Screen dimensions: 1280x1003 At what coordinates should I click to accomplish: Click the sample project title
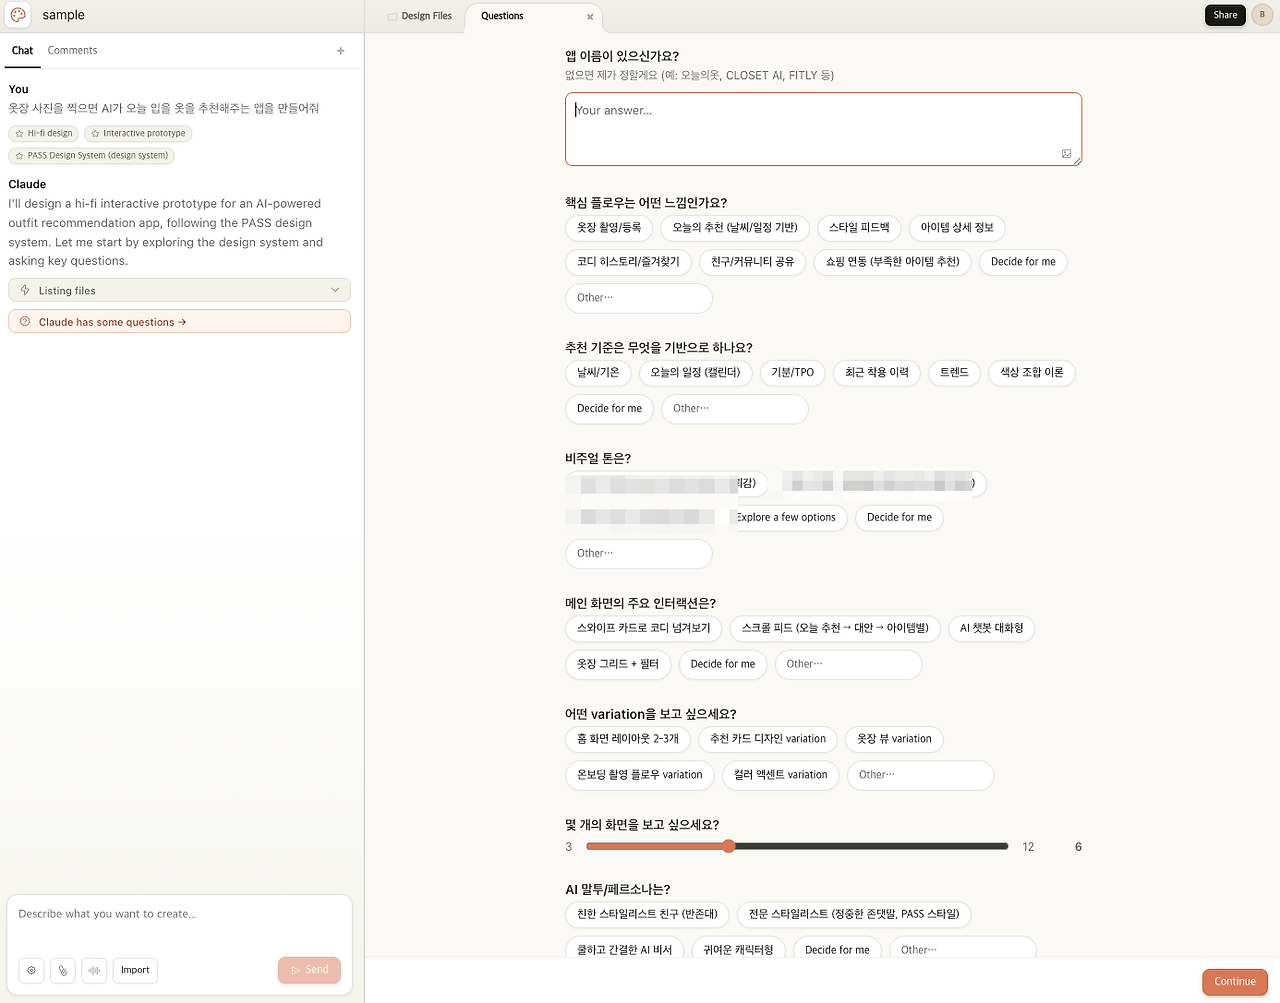click(x=63, y=15)
